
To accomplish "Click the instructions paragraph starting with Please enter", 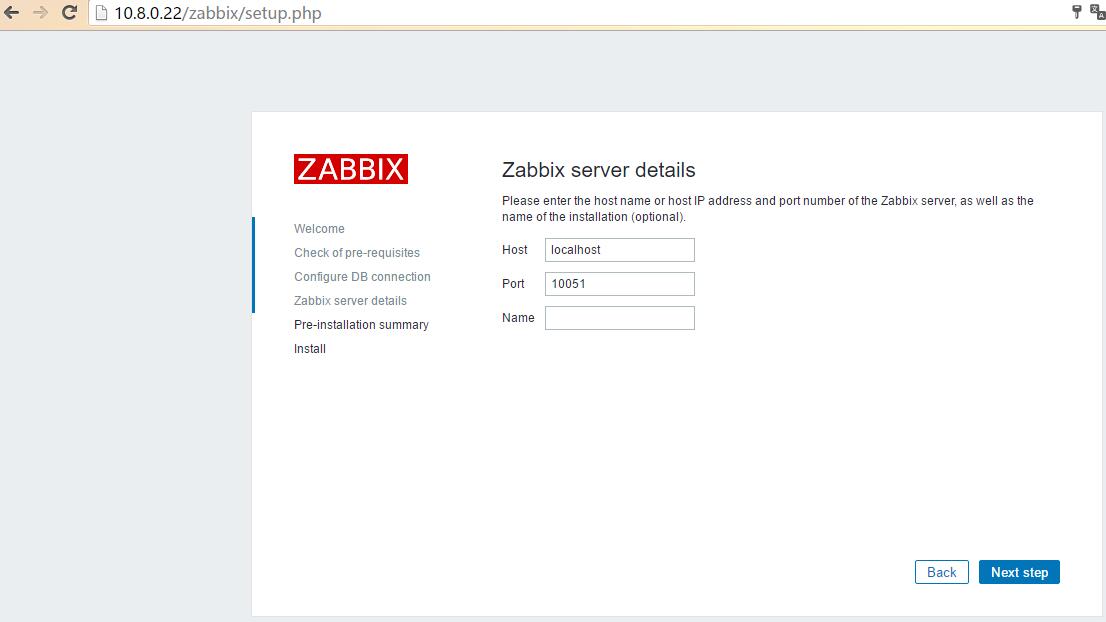I will point(767,209).
